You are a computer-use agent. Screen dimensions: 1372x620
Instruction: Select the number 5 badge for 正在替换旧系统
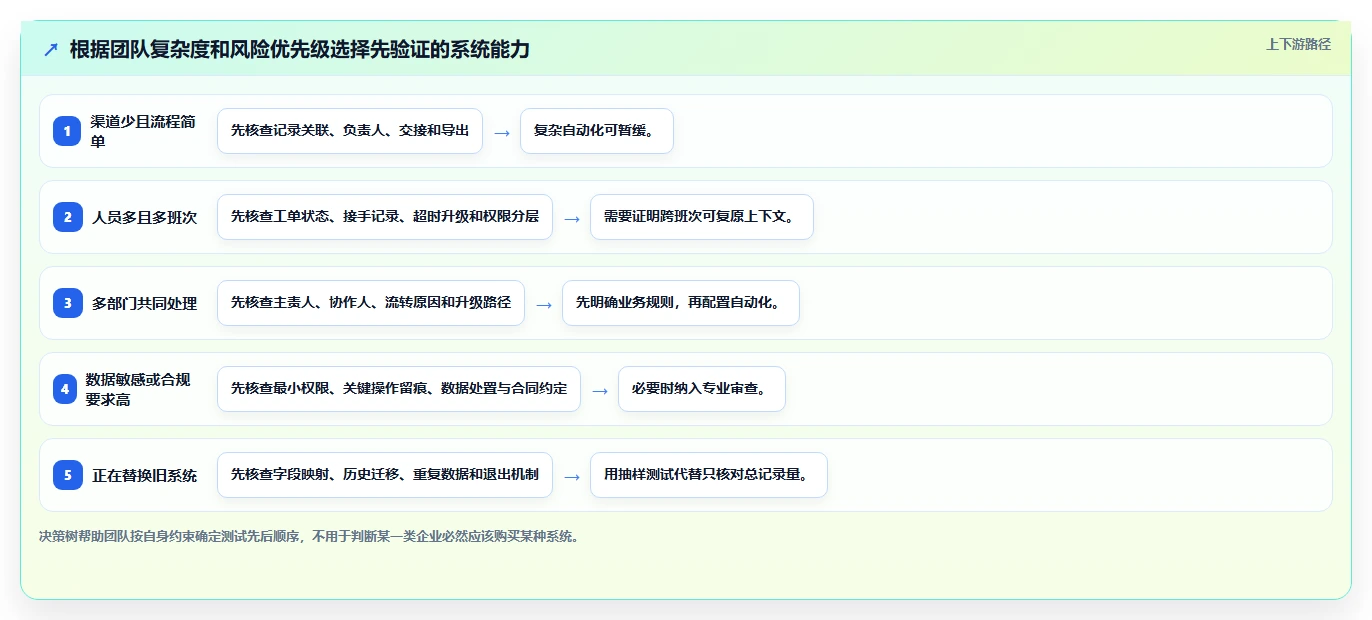point(67,475)
